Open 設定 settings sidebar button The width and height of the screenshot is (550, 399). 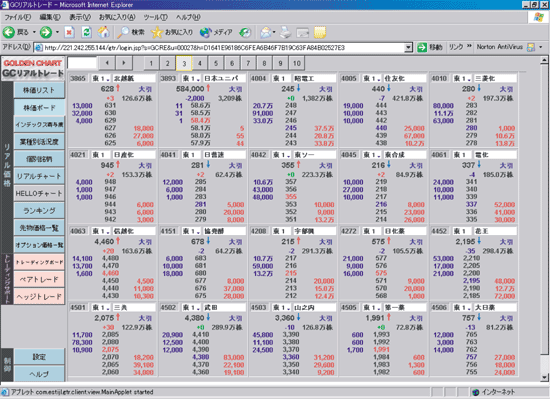(39, 357)
